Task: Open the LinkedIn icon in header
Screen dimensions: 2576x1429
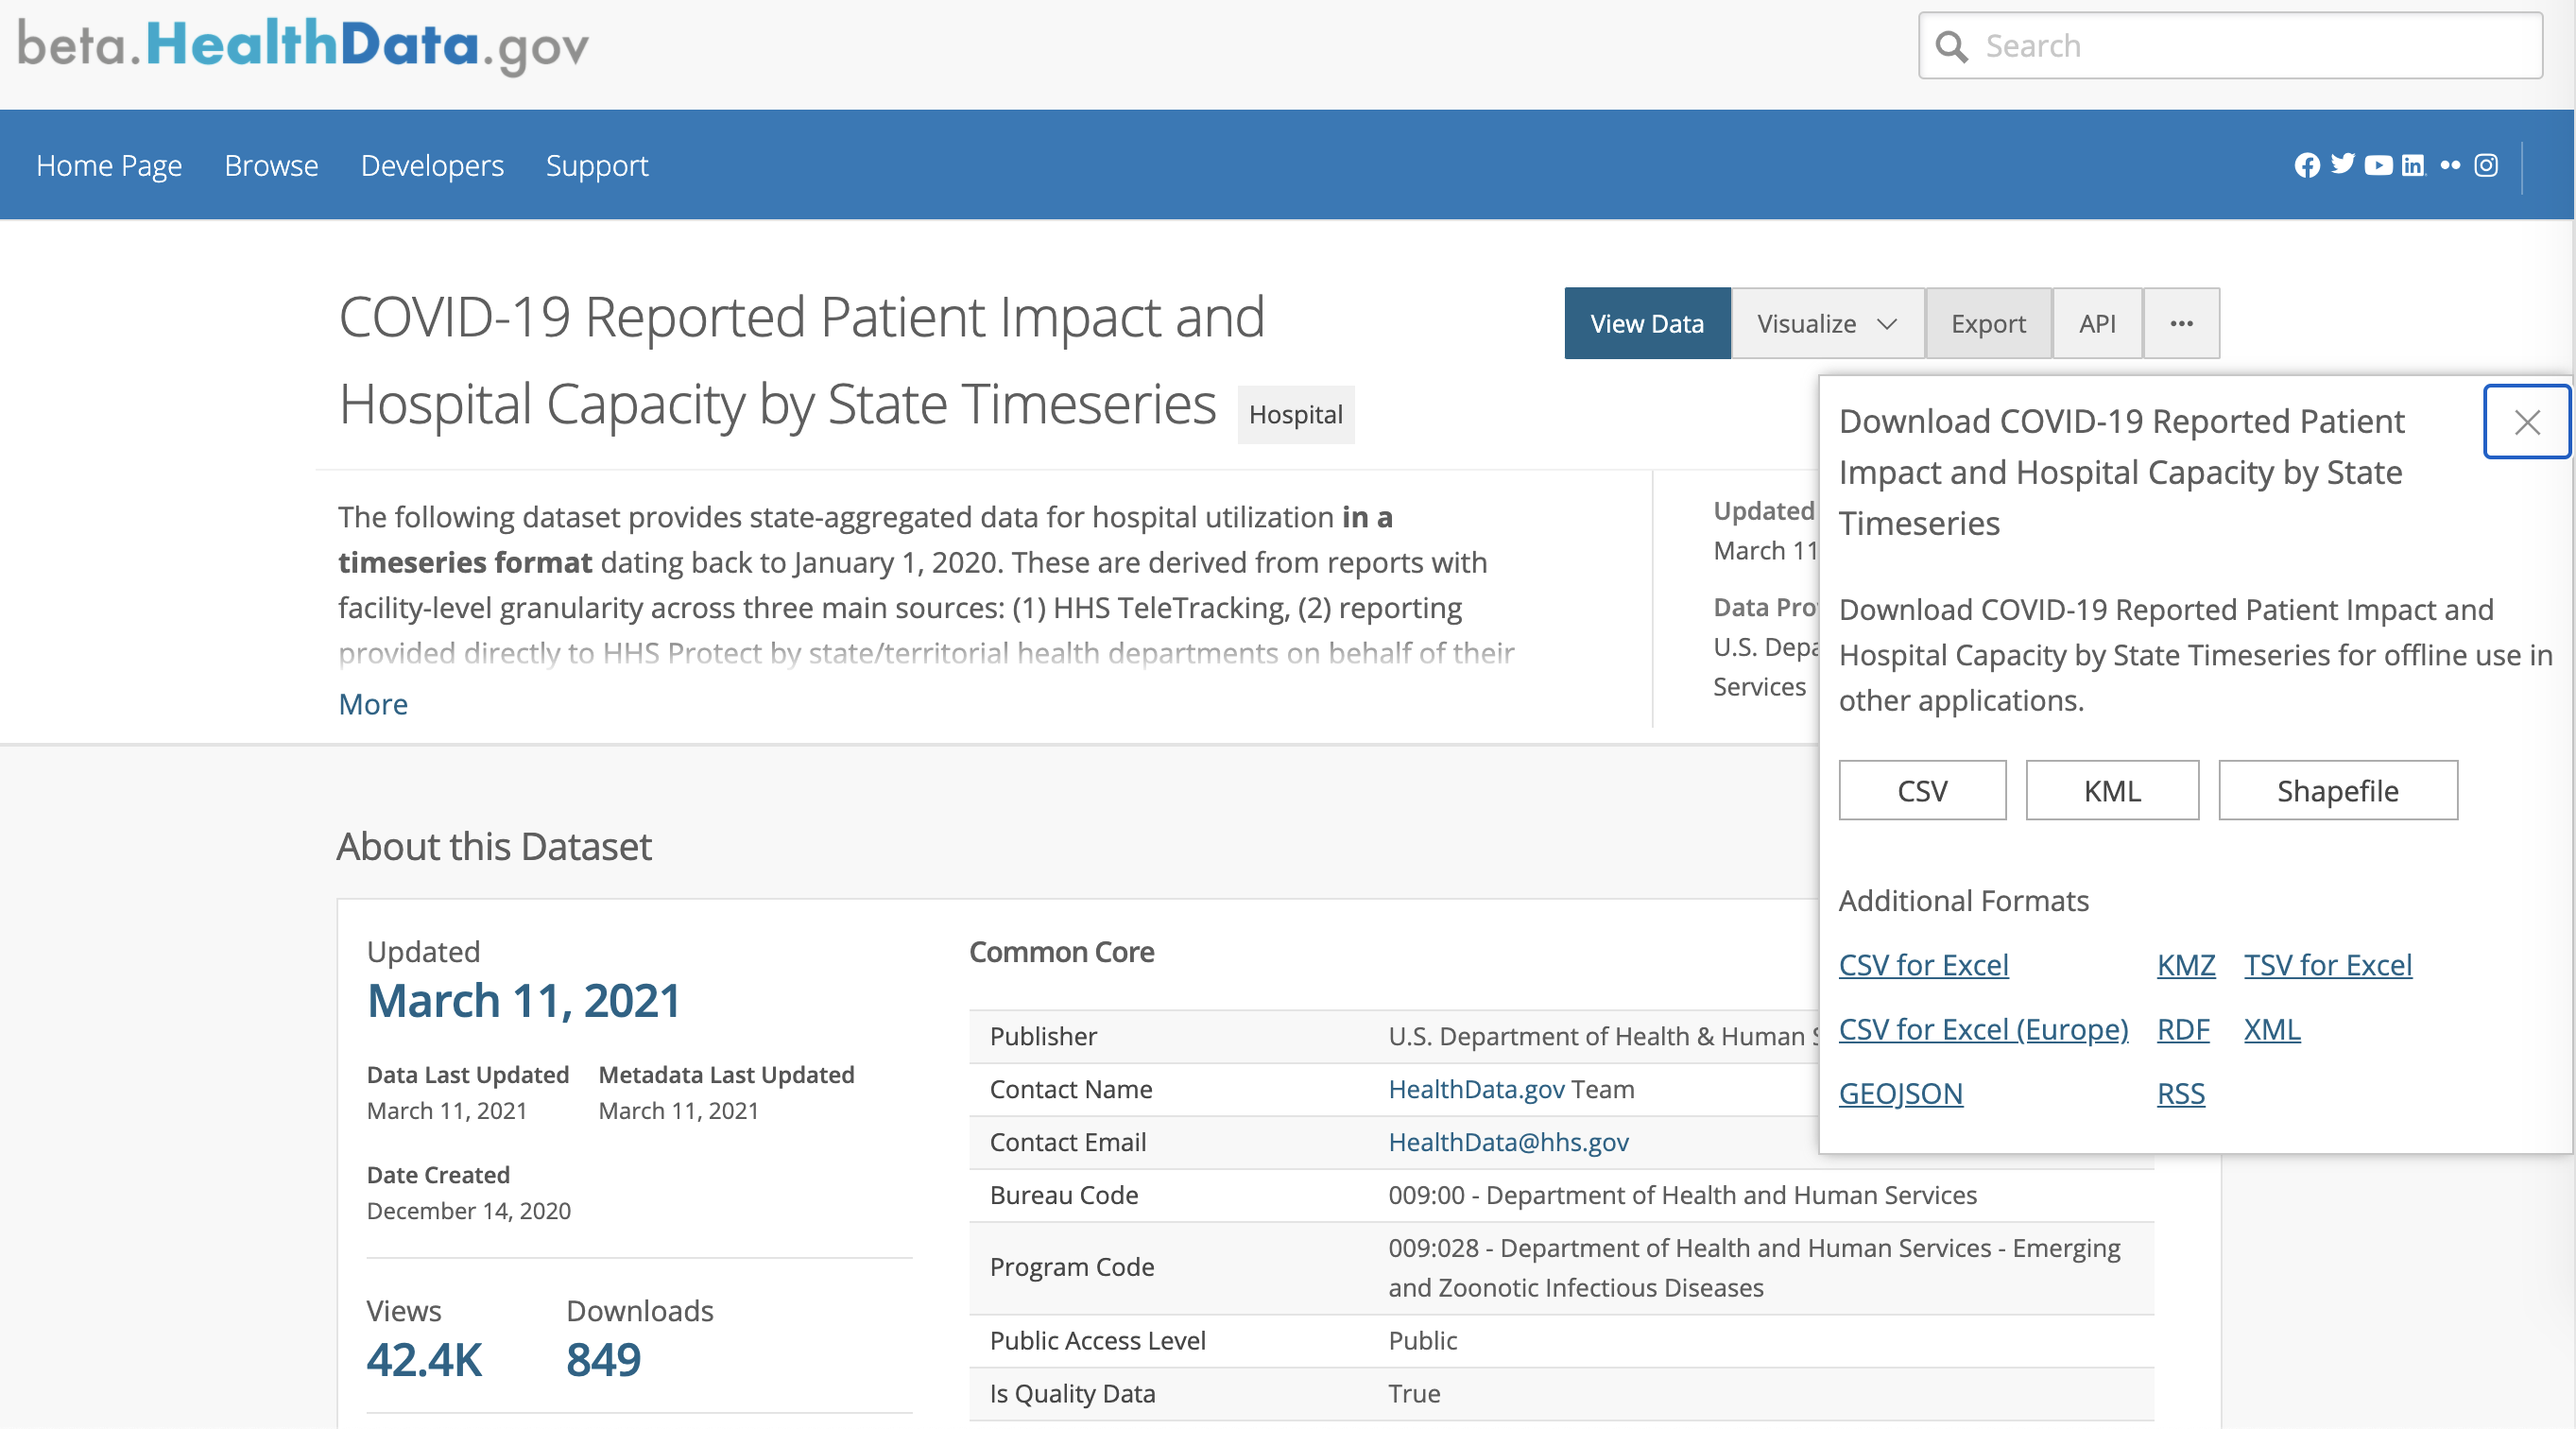Action: click(2413, 165)
